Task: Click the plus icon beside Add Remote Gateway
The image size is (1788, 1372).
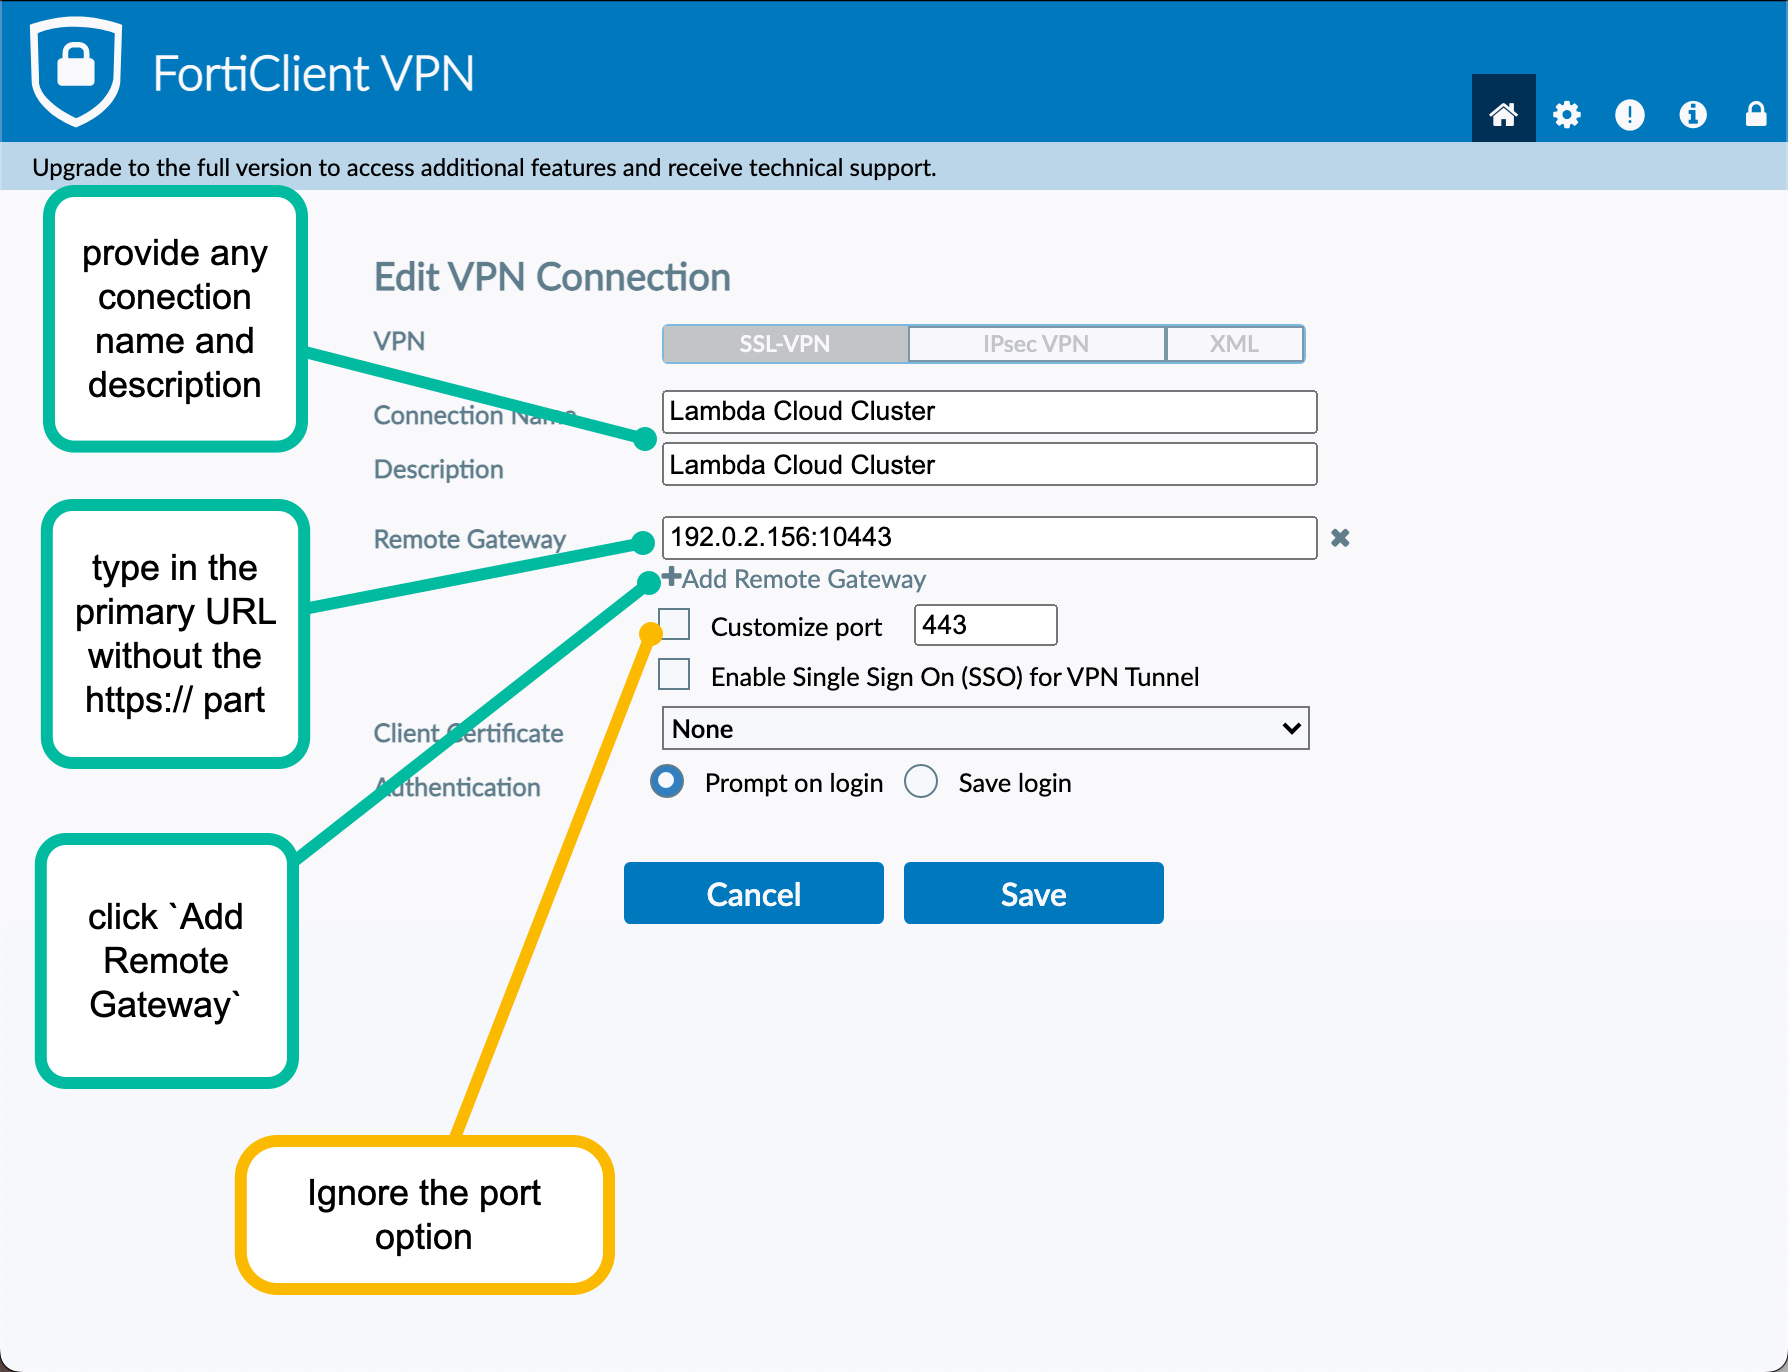Action: coord(672,577)
